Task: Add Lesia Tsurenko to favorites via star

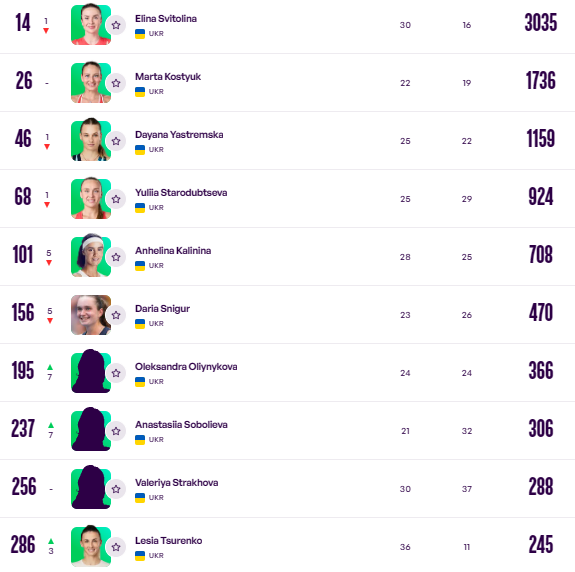Action: (x=116, y=547)
